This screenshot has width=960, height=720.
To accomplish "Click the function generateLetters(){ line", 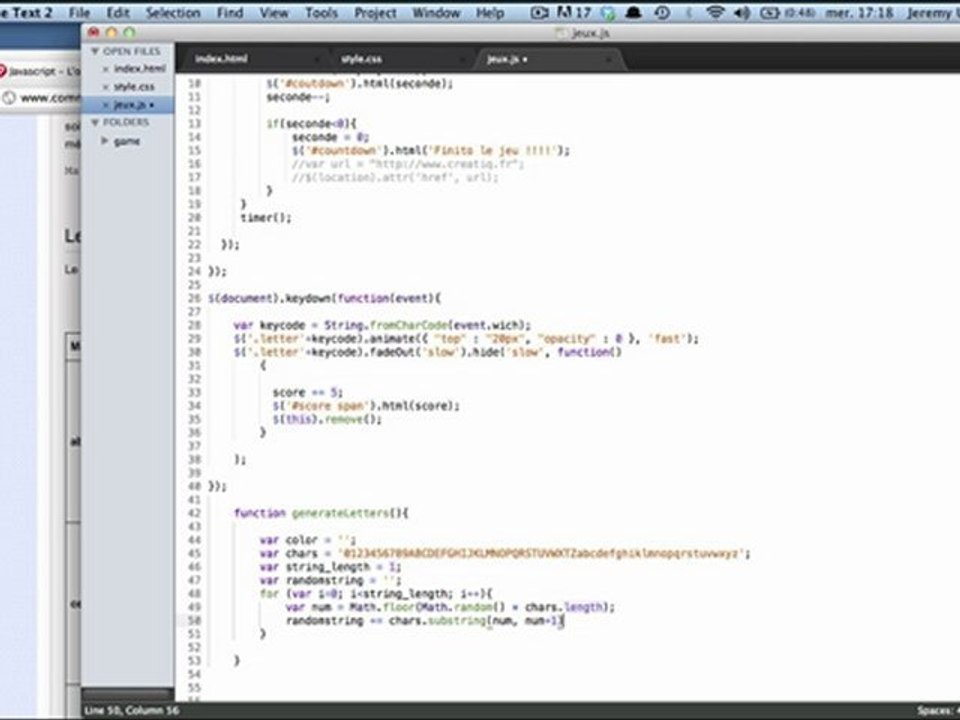I will 321,513.
